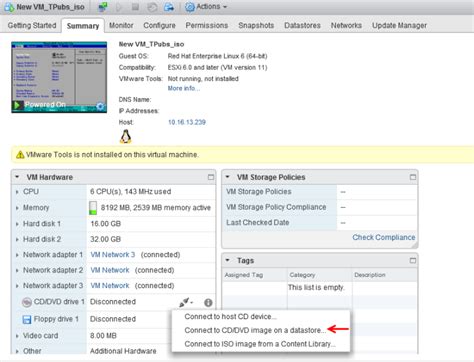Viewport: 474px width, 362px height.
Task: Switch to the Snapshots tab
Action: 256,25
